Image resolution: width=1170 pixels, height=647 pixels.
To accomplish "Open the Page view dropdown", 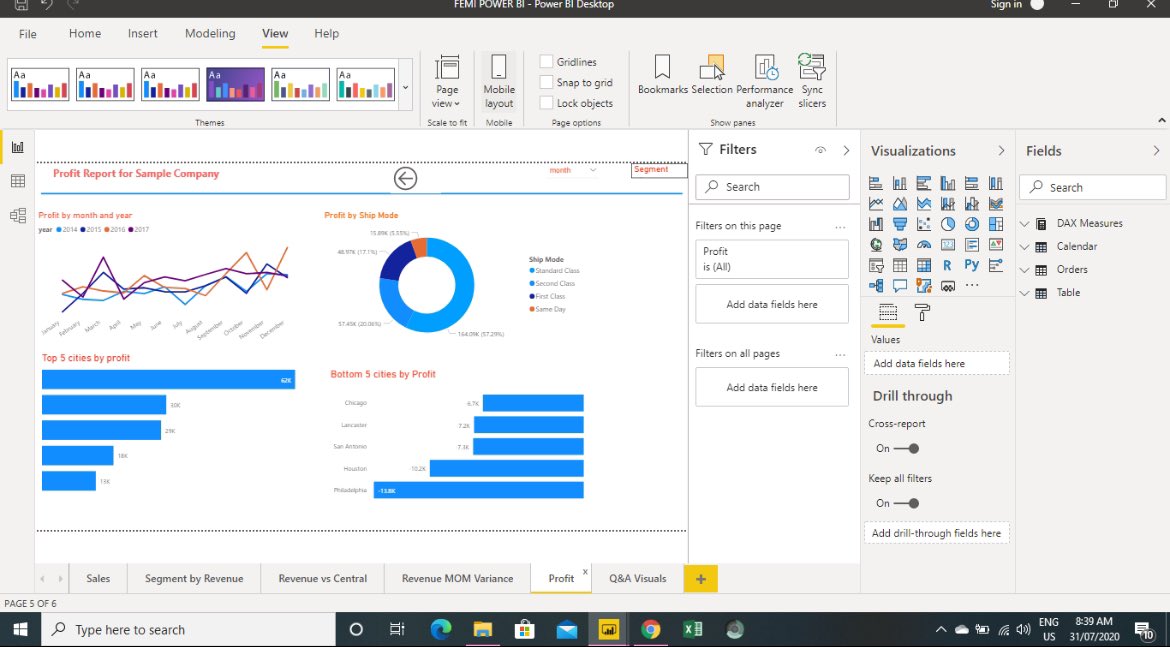I will click(447, 83).
